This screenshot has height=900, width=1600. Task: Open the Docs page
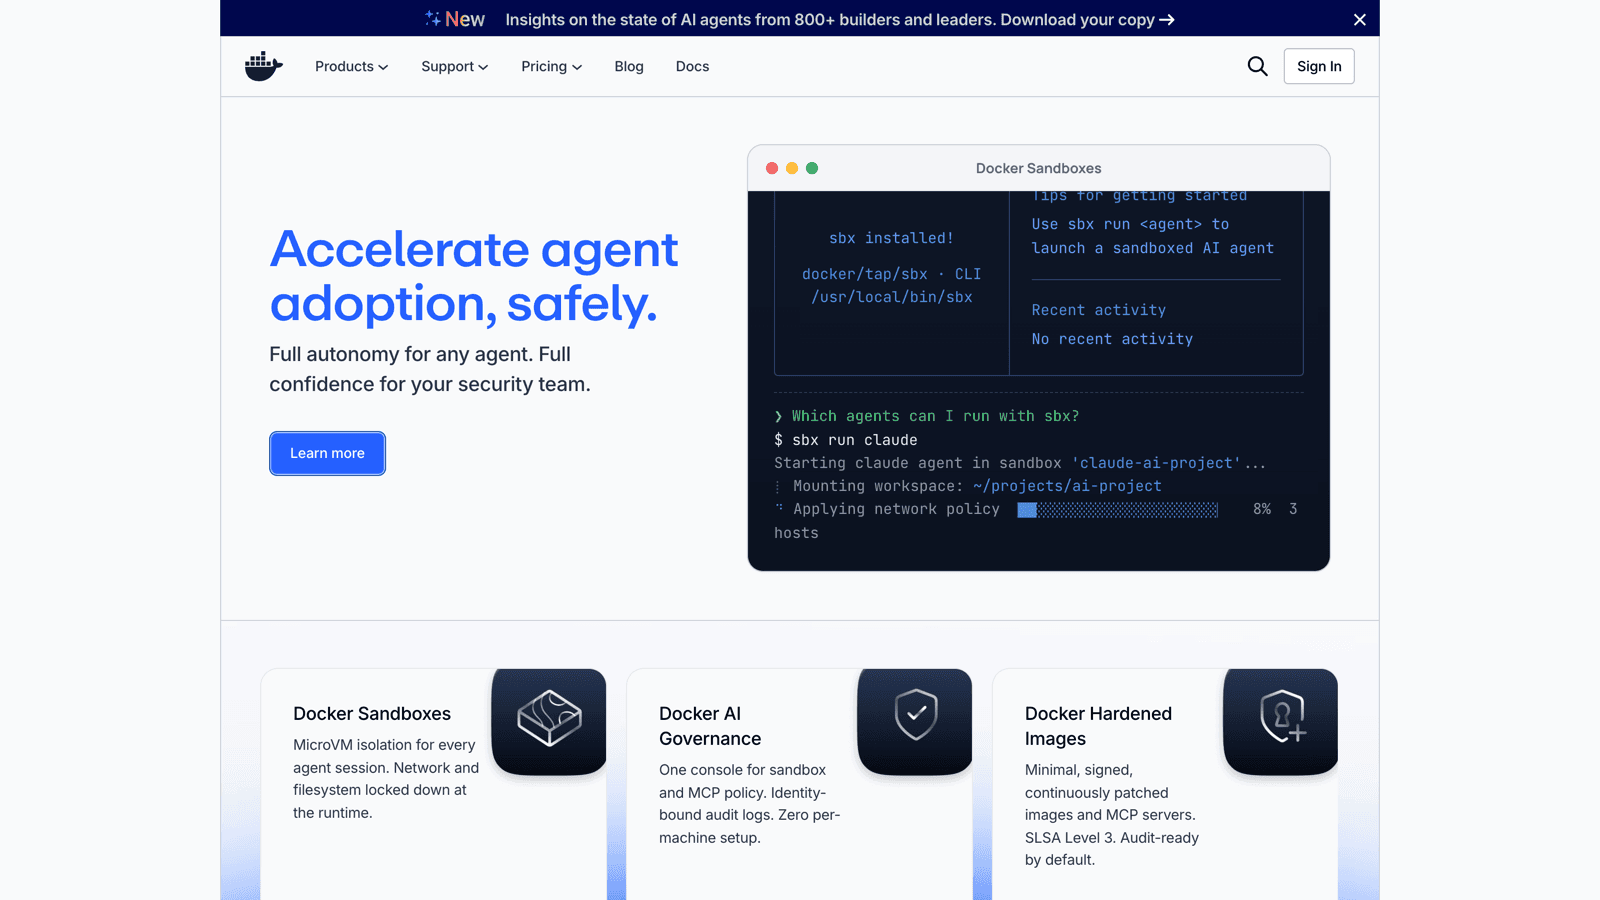(x=692, y=66)
